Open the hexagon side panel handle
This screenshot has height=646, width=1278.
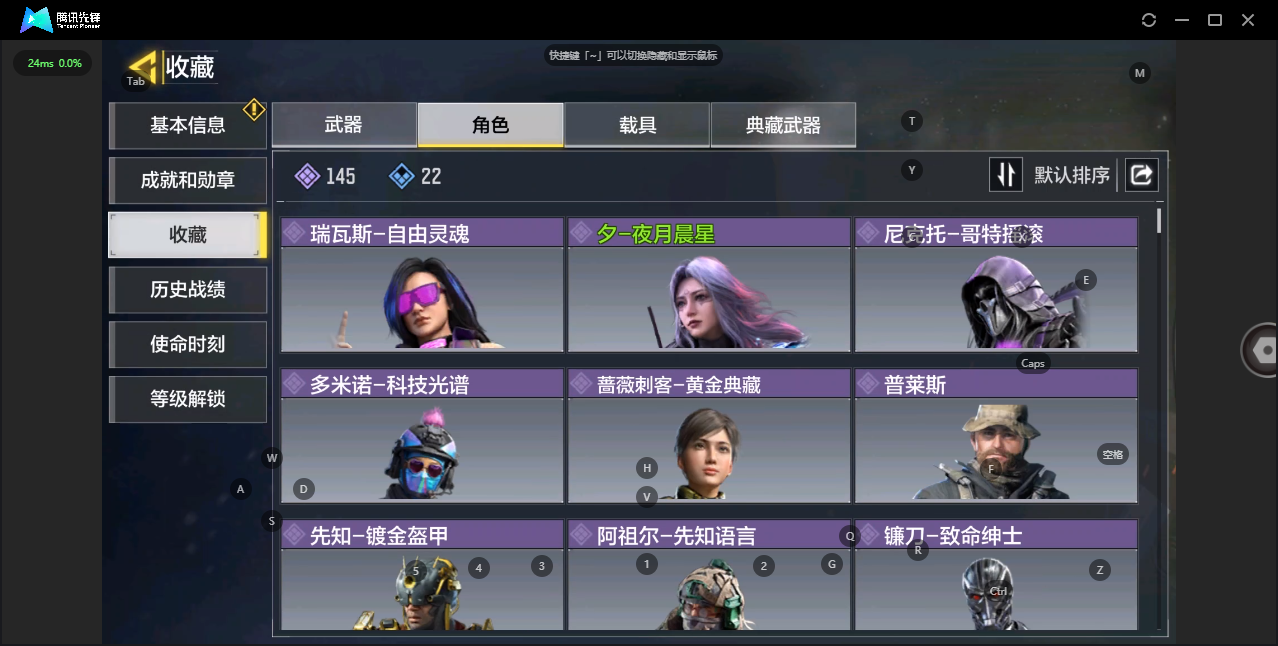[x=1262, y=349]
